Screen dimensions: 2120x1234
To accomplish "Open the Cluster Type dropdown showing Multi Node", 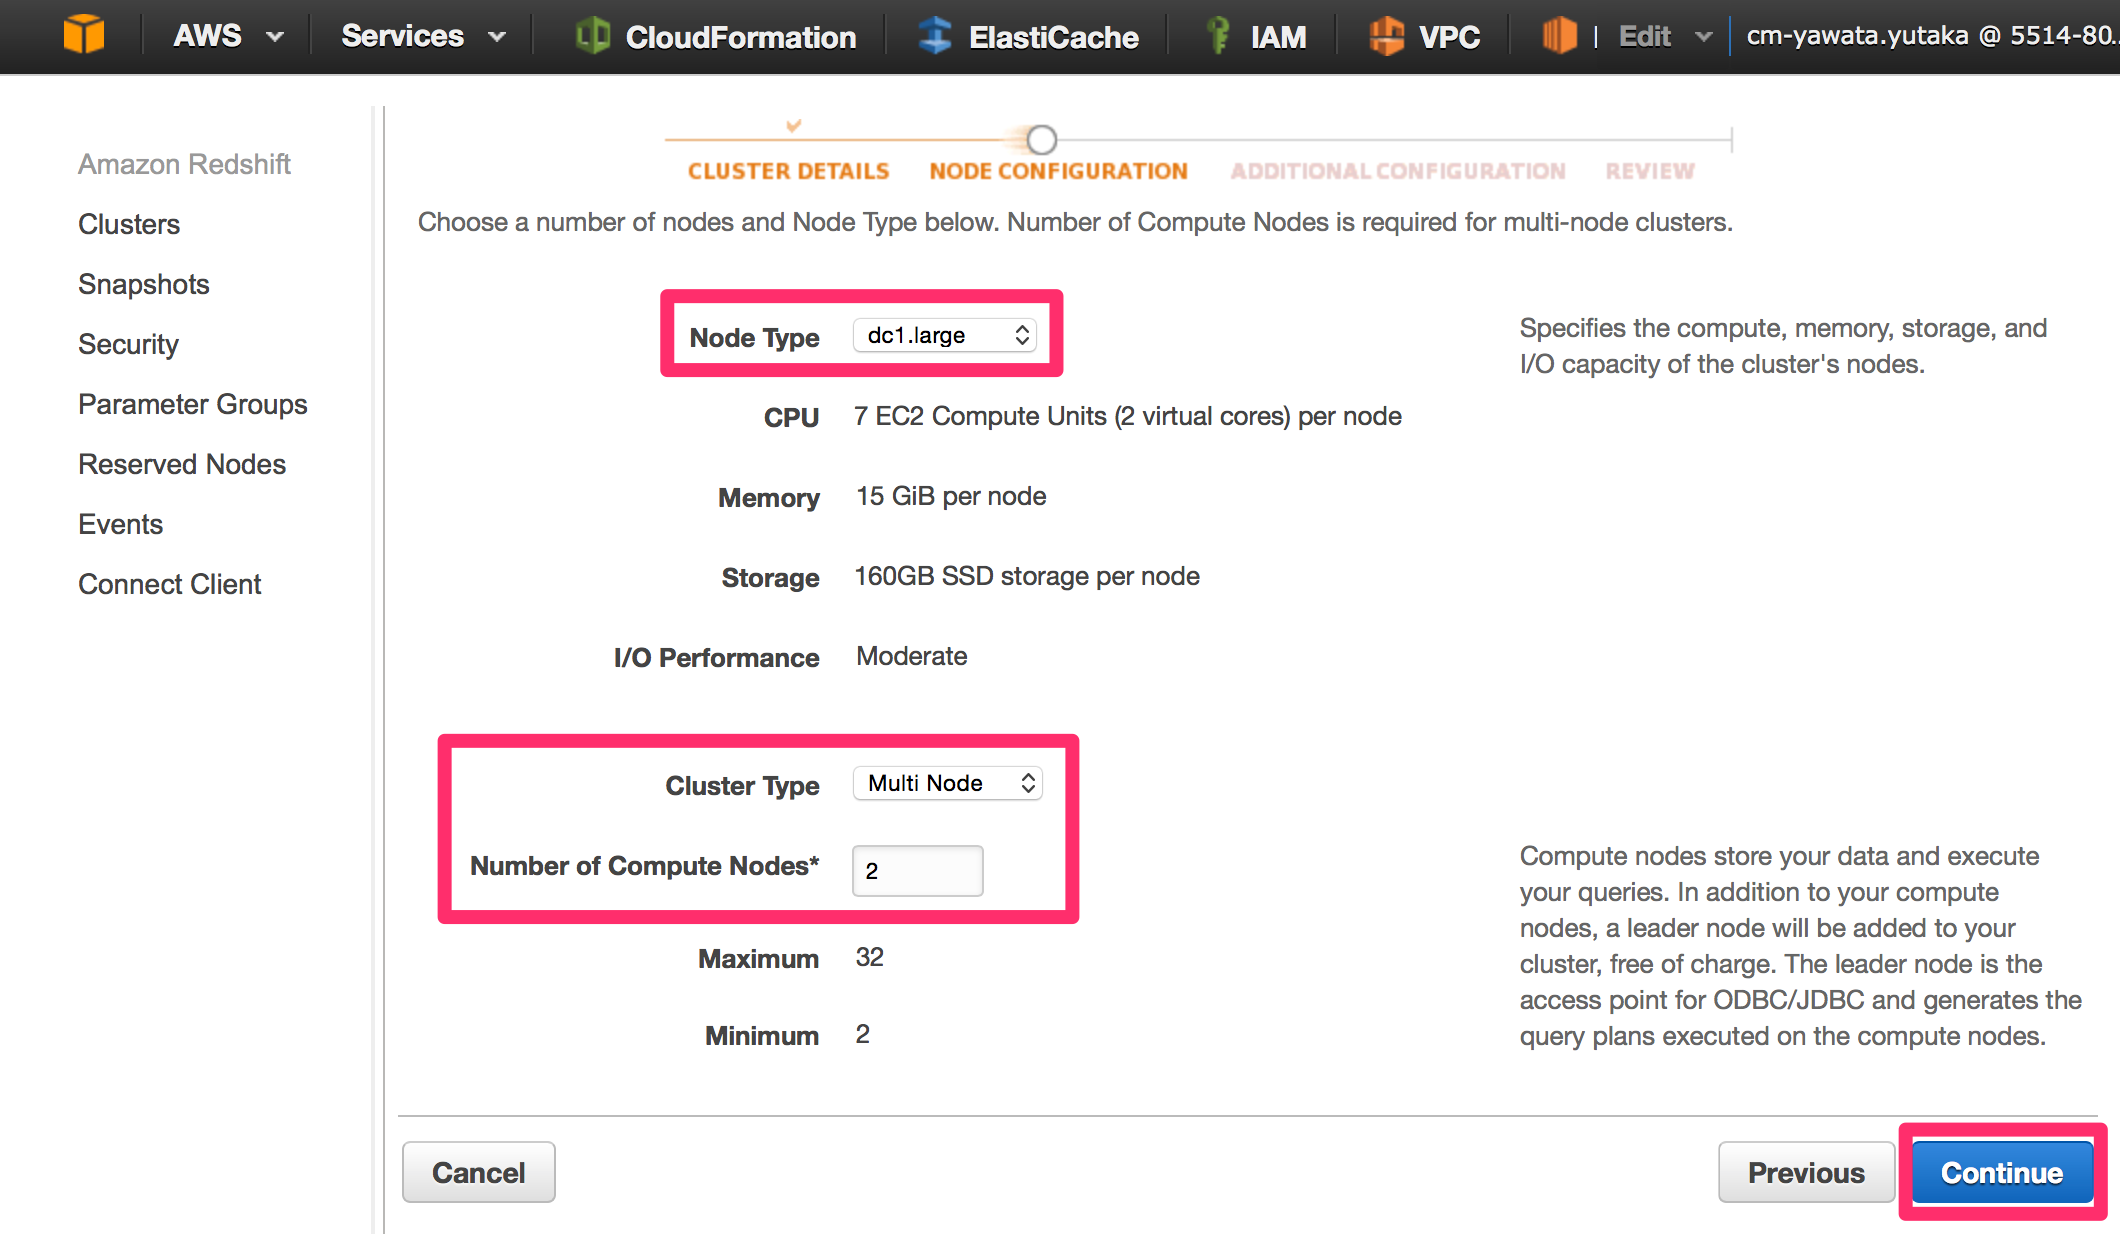I will click(946, 783).
